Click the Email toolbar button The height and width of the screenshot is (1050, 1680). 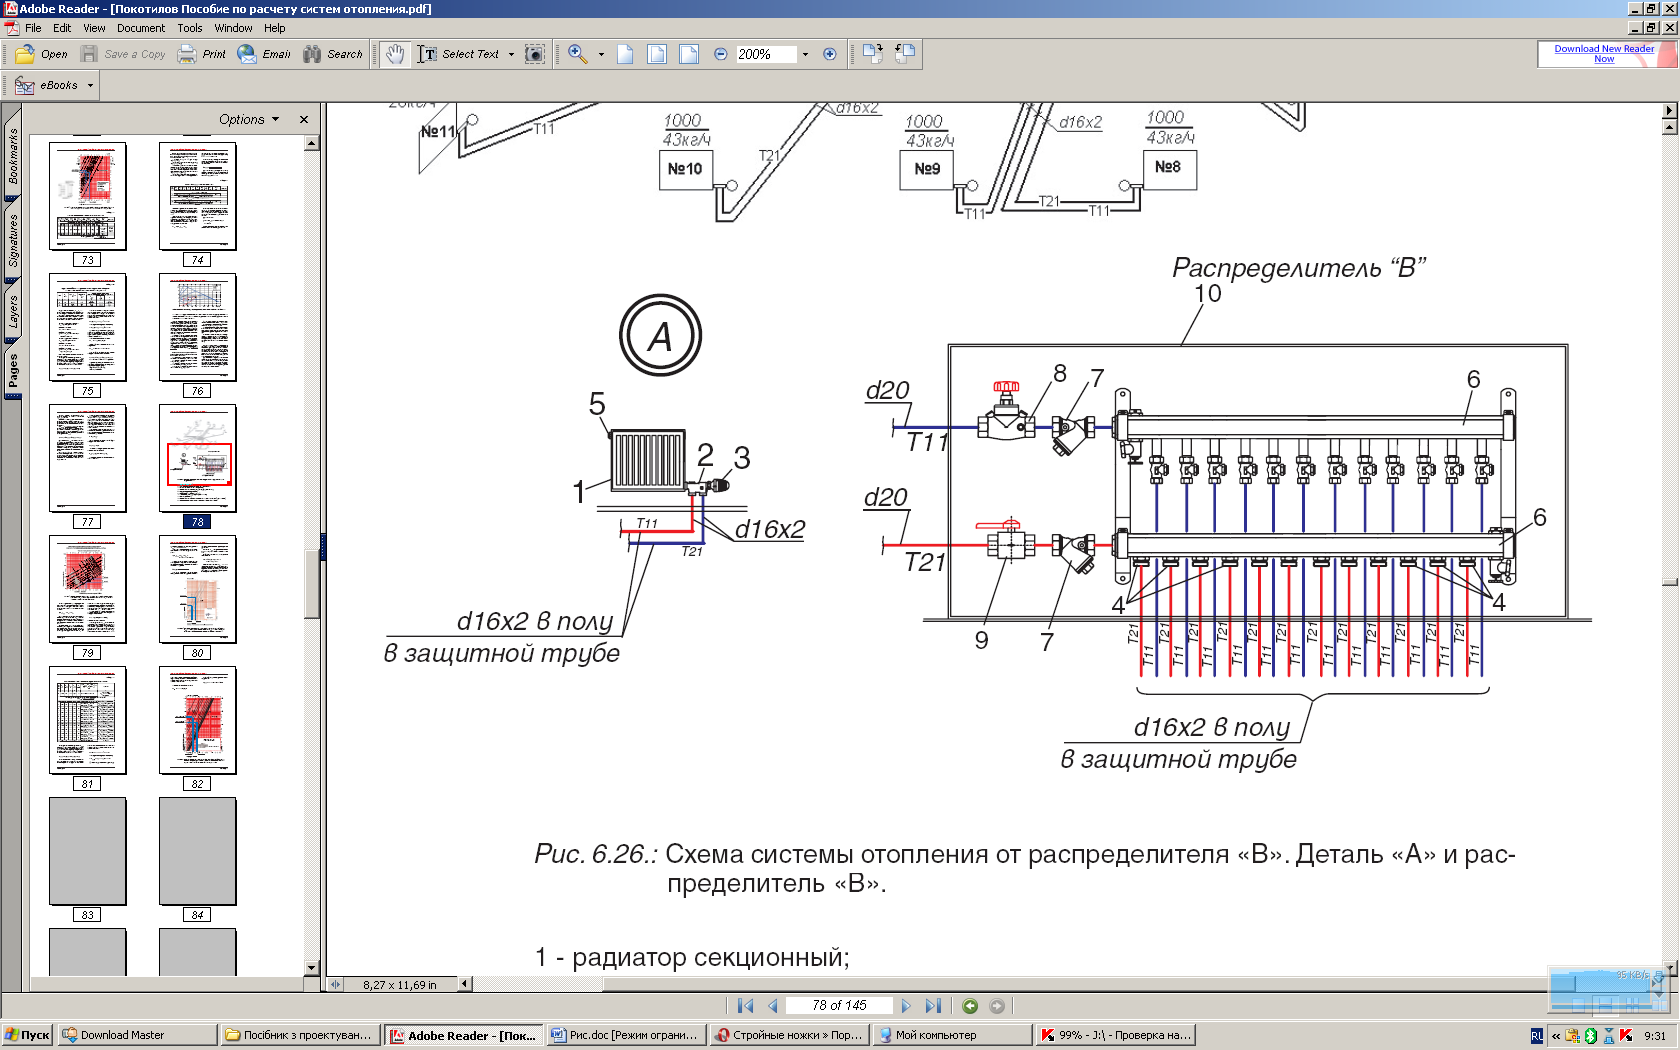(264, 54)
